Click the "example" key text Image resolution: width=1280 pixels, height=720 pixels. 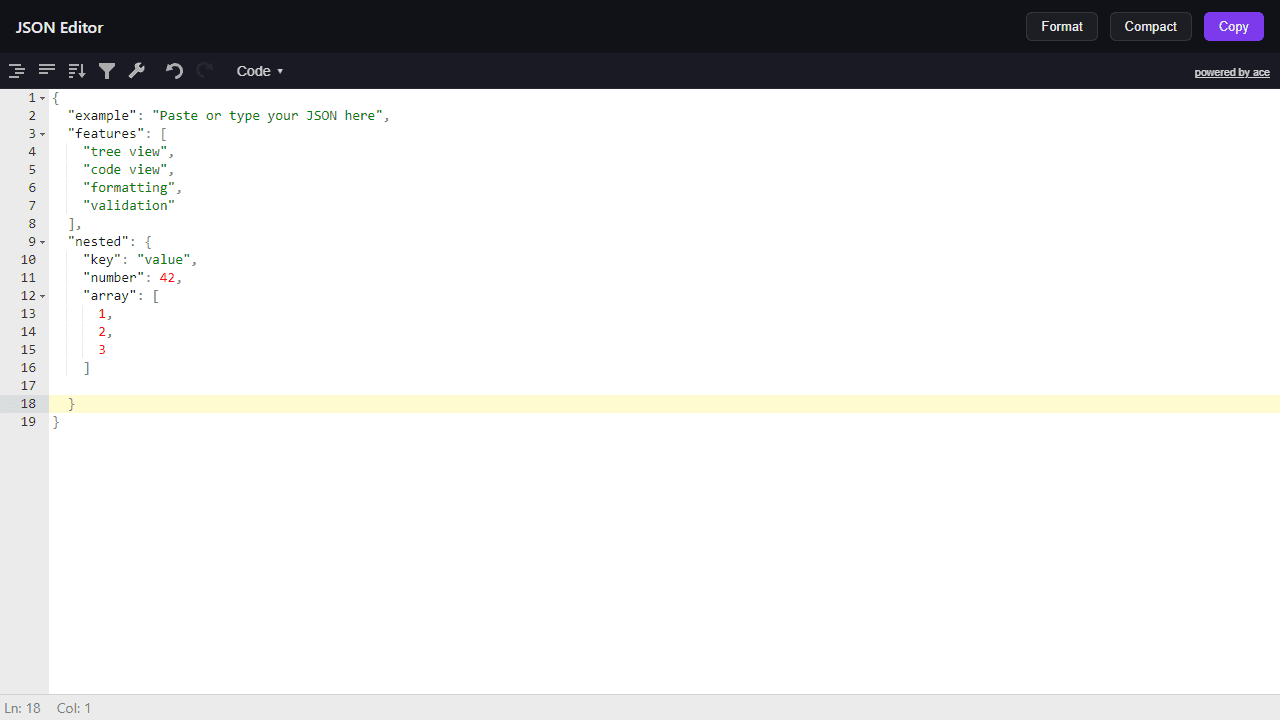click(102, 116)
